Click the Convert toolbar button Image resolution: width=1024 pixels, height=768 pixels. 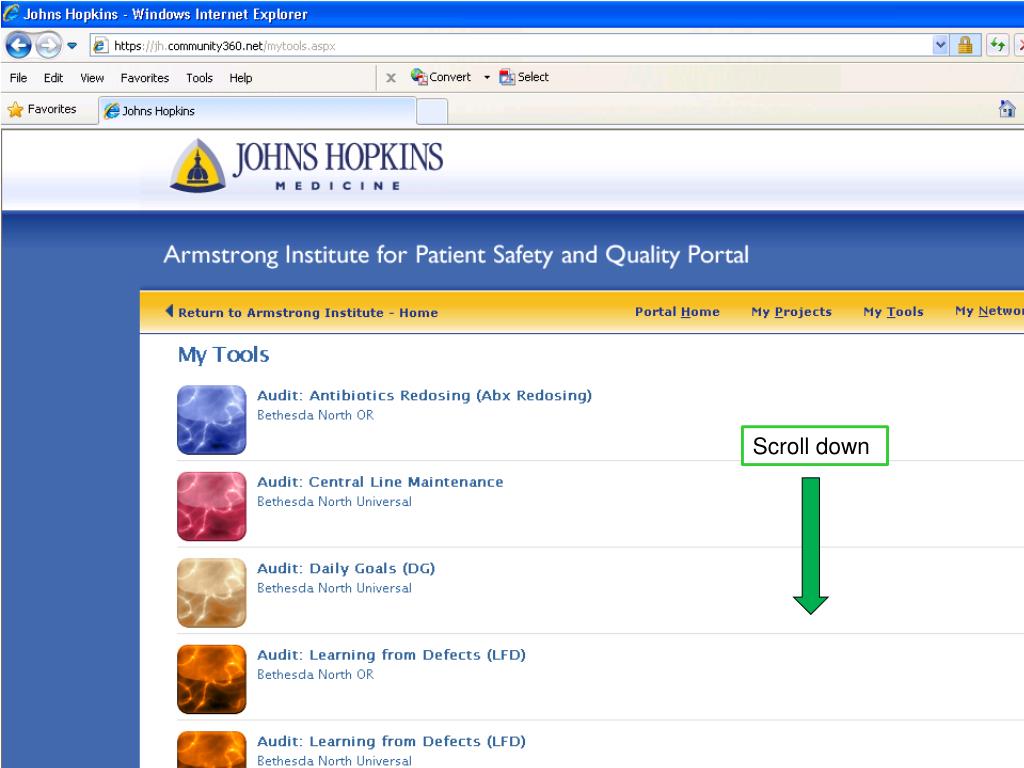coord(441,76)
